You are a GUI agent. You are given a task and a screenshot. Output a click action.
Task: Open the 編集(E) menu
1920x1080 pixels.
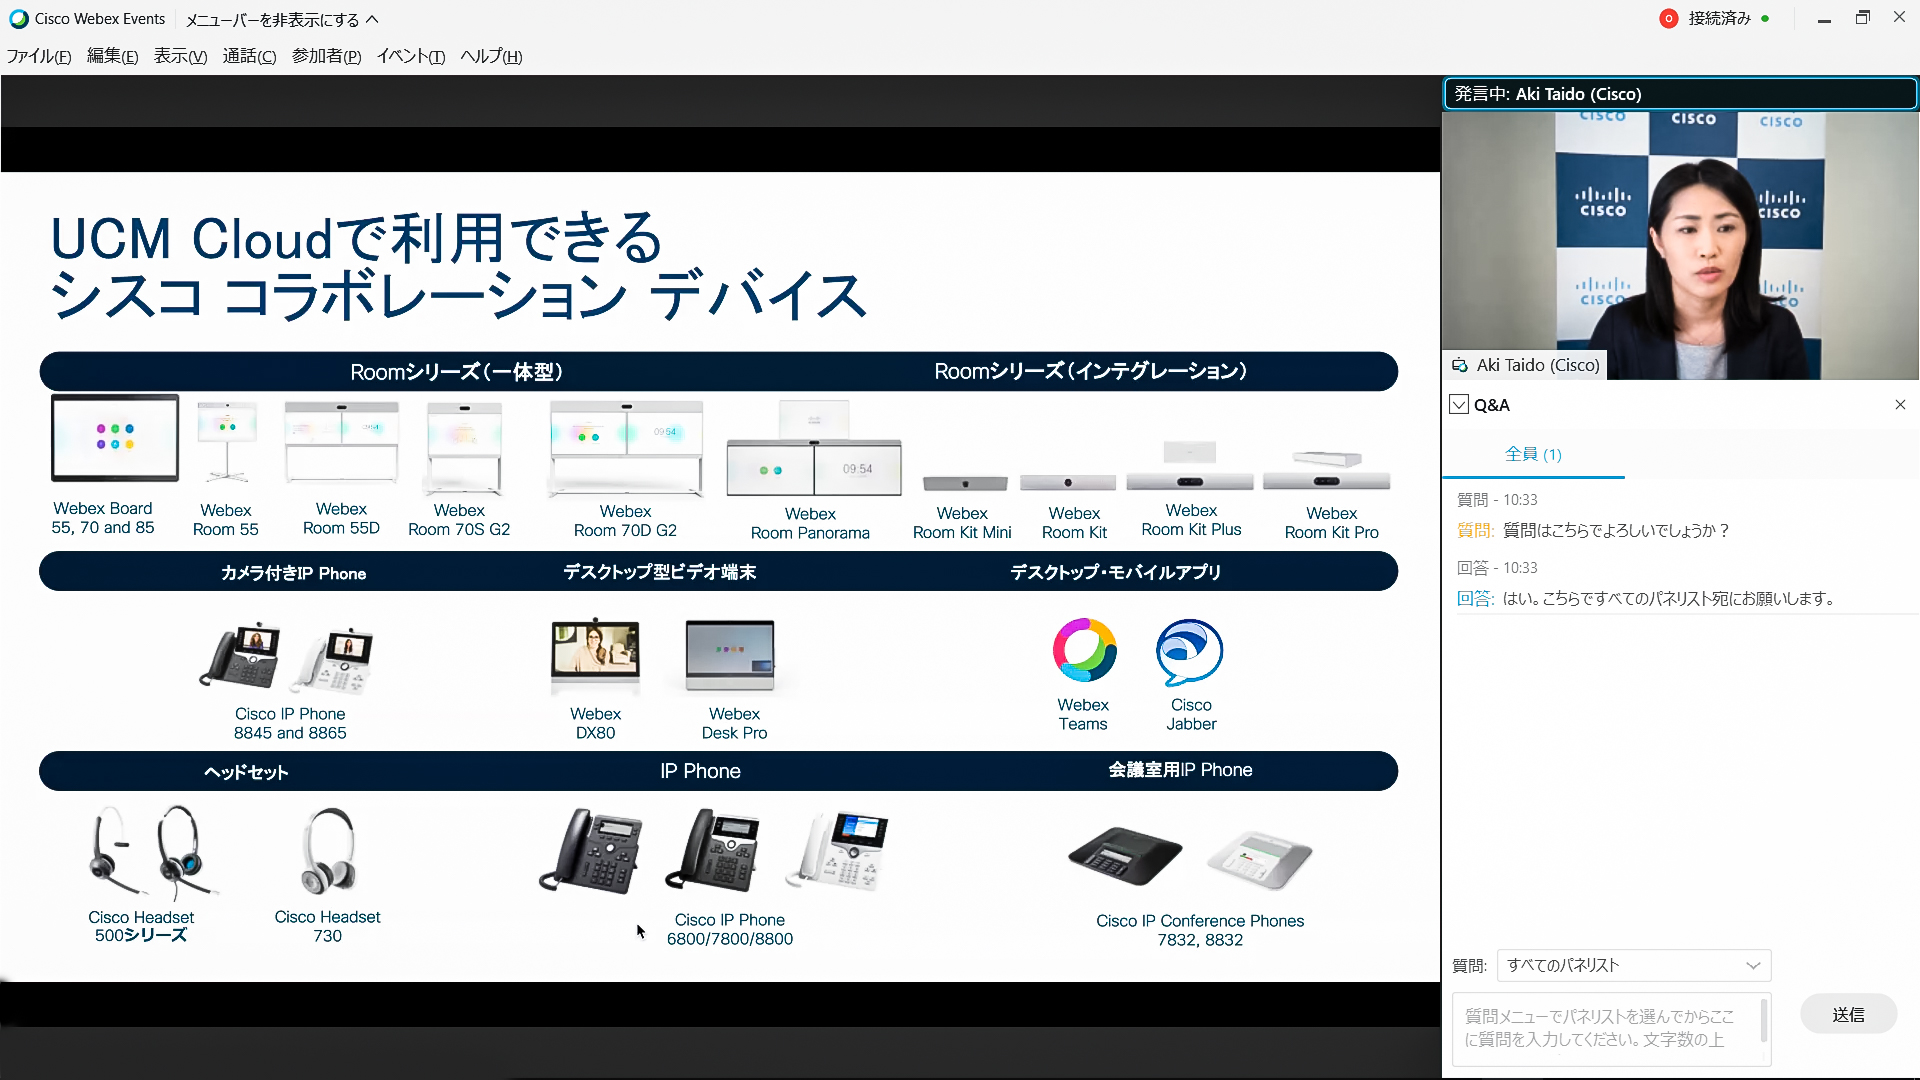pyautogui.click(x=112, y=56)
